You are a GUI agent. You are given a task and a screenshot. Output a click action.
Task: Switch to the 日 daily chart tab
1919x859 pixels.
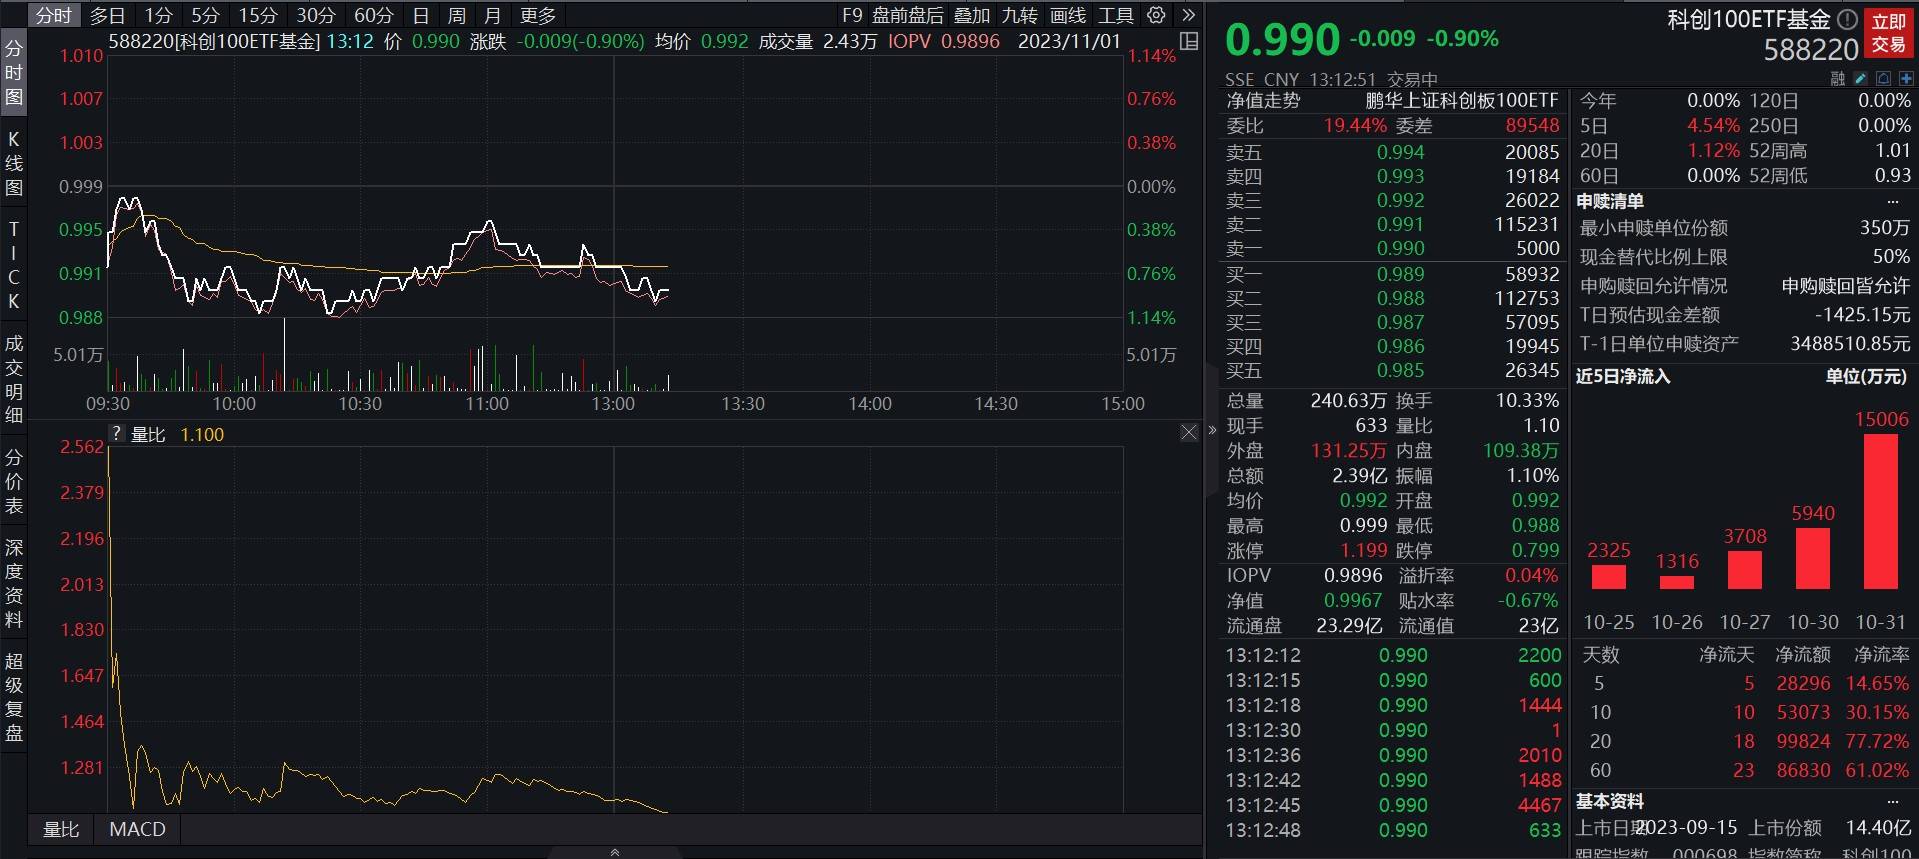421,15
